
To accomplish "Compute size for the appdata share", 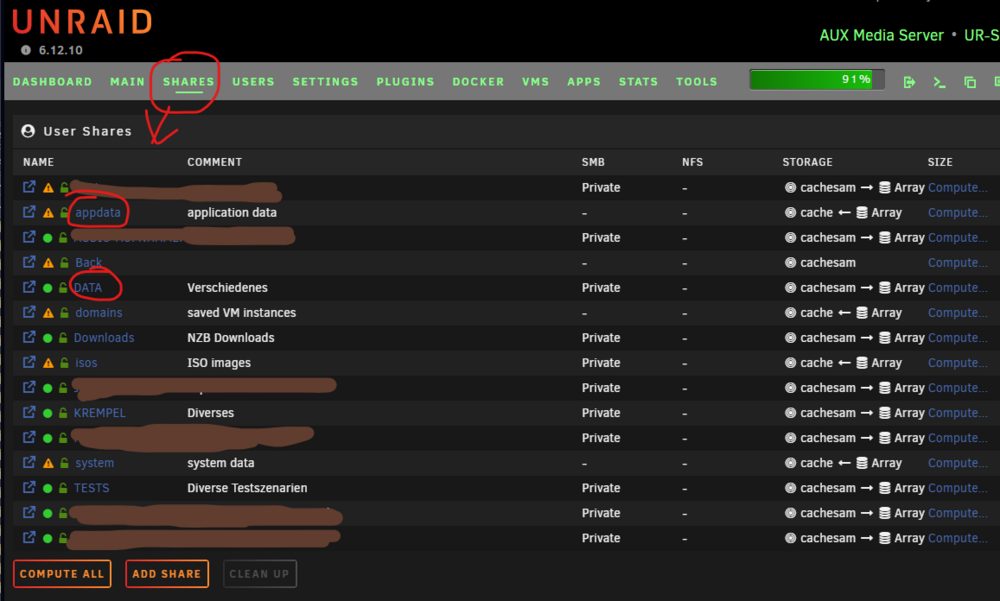I will [957, 212].
